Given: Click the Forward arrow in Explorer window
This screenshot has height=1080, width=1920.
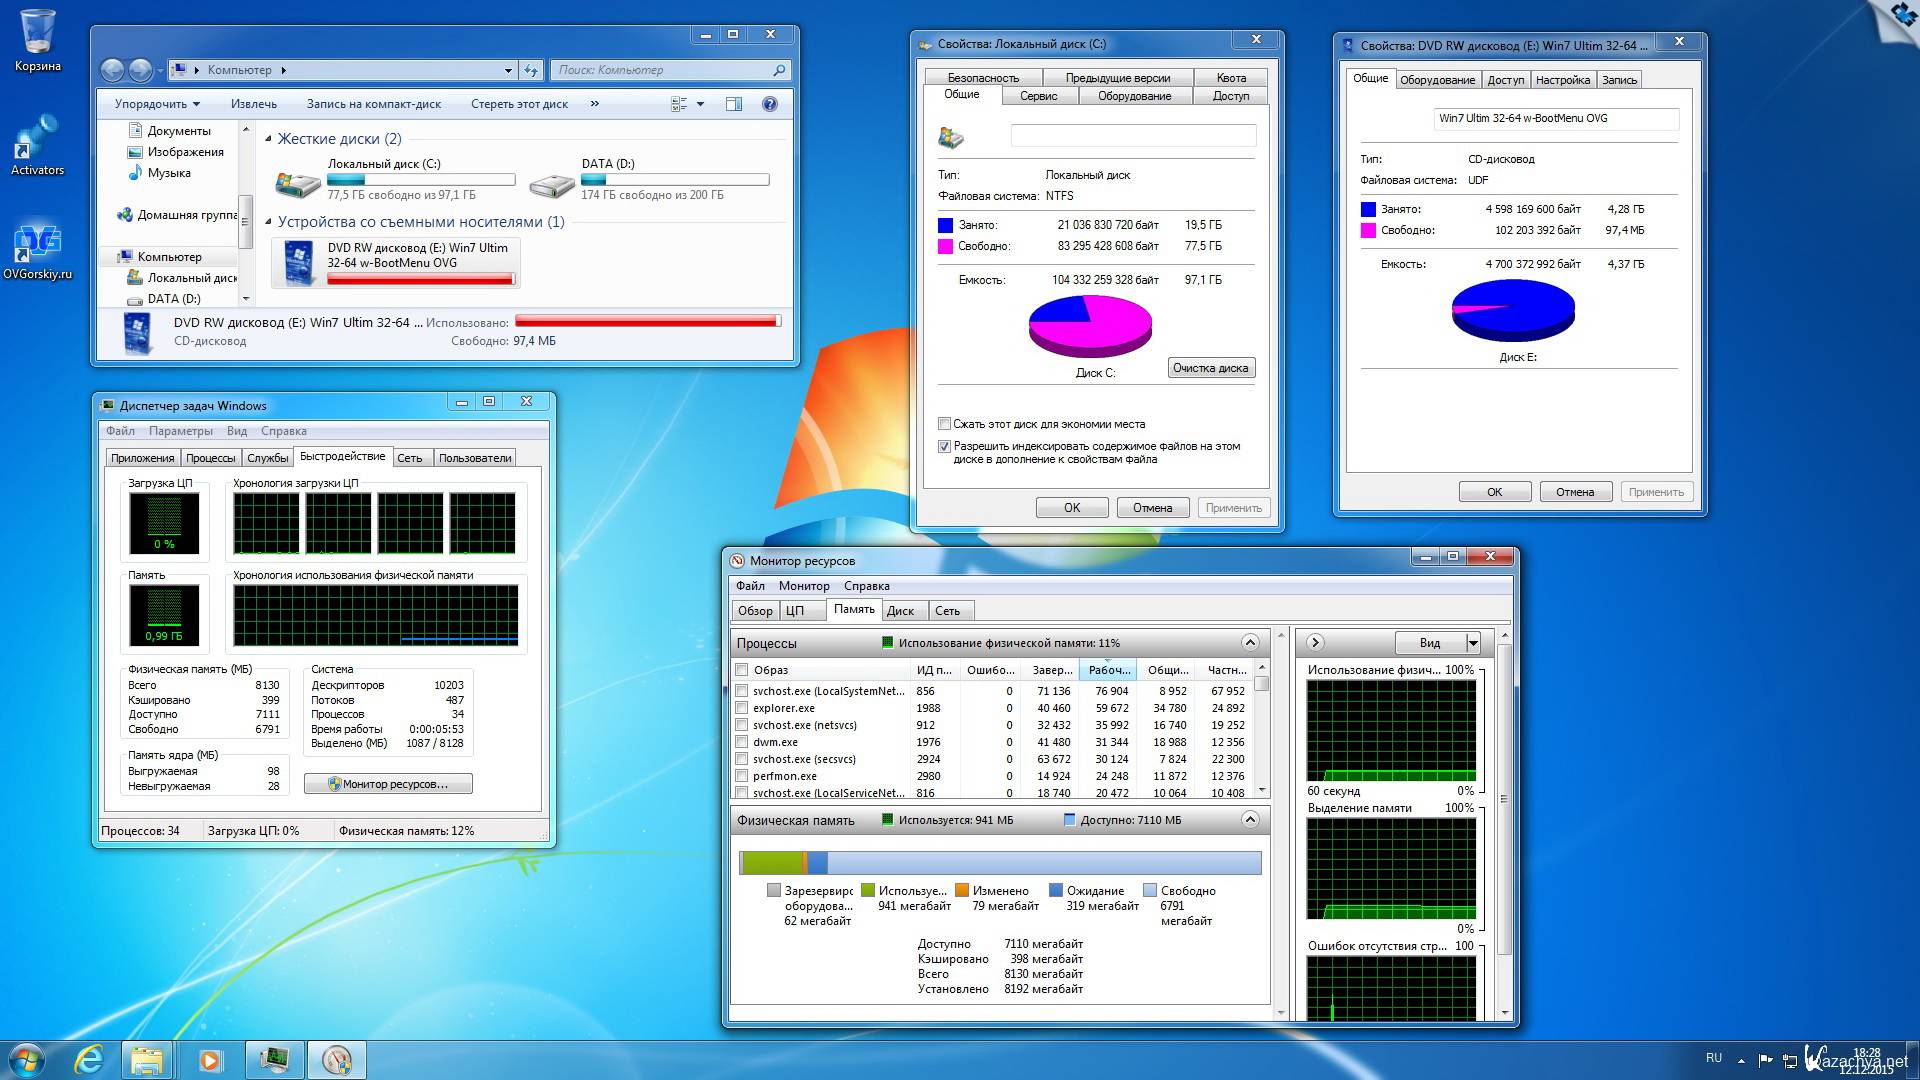Looking at the screenshot, I should point(140,70).
